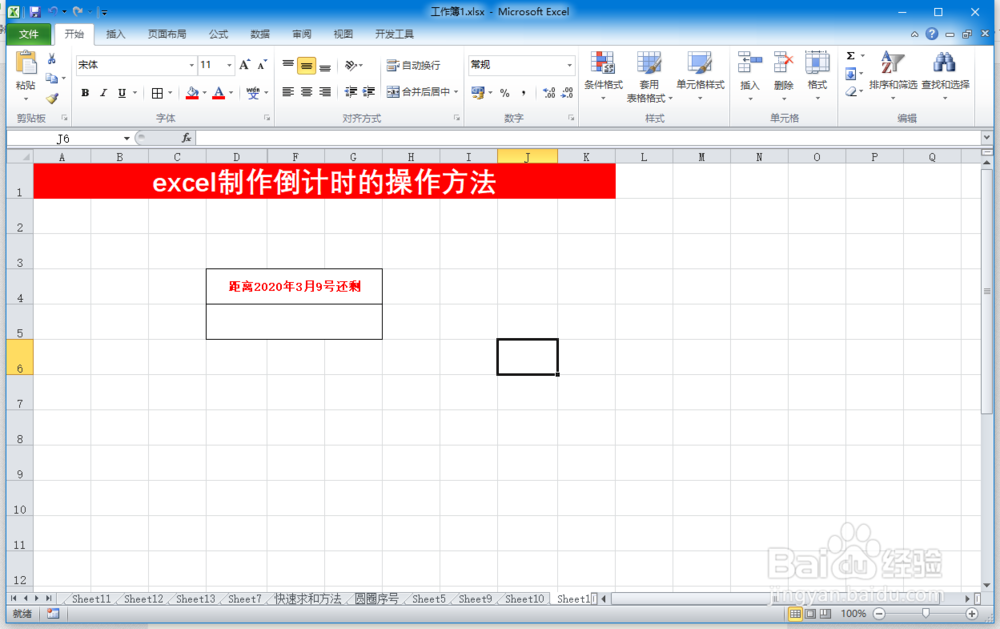Open the 快速求和方法 worksheet tab
Viewport: 1000px width, 629px height.
point(308,599)
